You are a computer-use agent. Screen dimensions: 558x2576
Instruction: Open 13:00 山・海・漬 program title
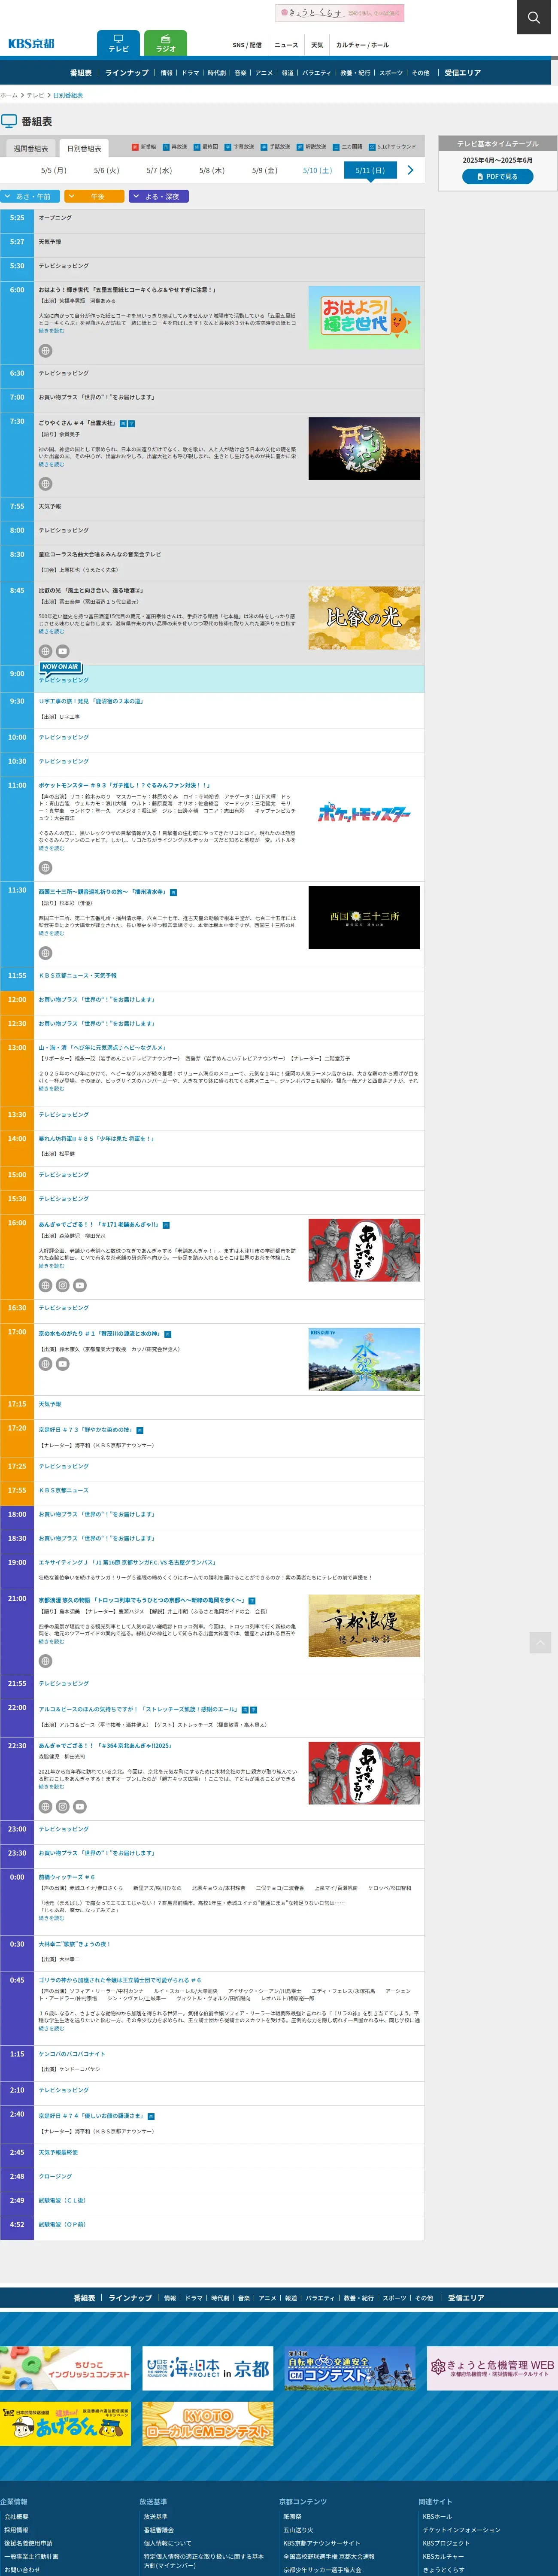(x=102, y=1048)
